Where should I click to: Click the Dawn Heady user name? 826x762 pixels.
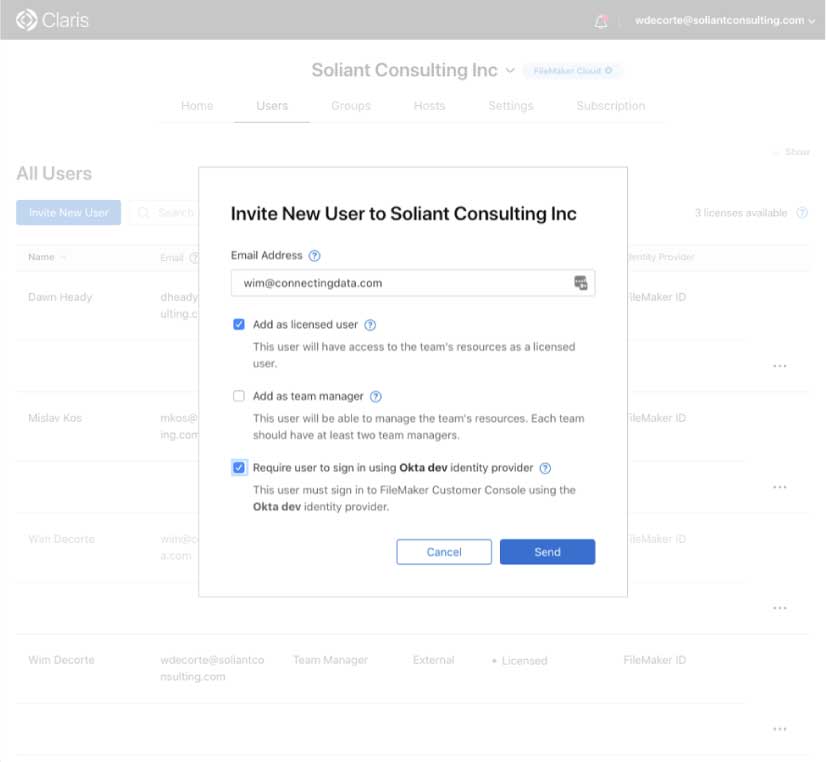(x=60, y=297)
